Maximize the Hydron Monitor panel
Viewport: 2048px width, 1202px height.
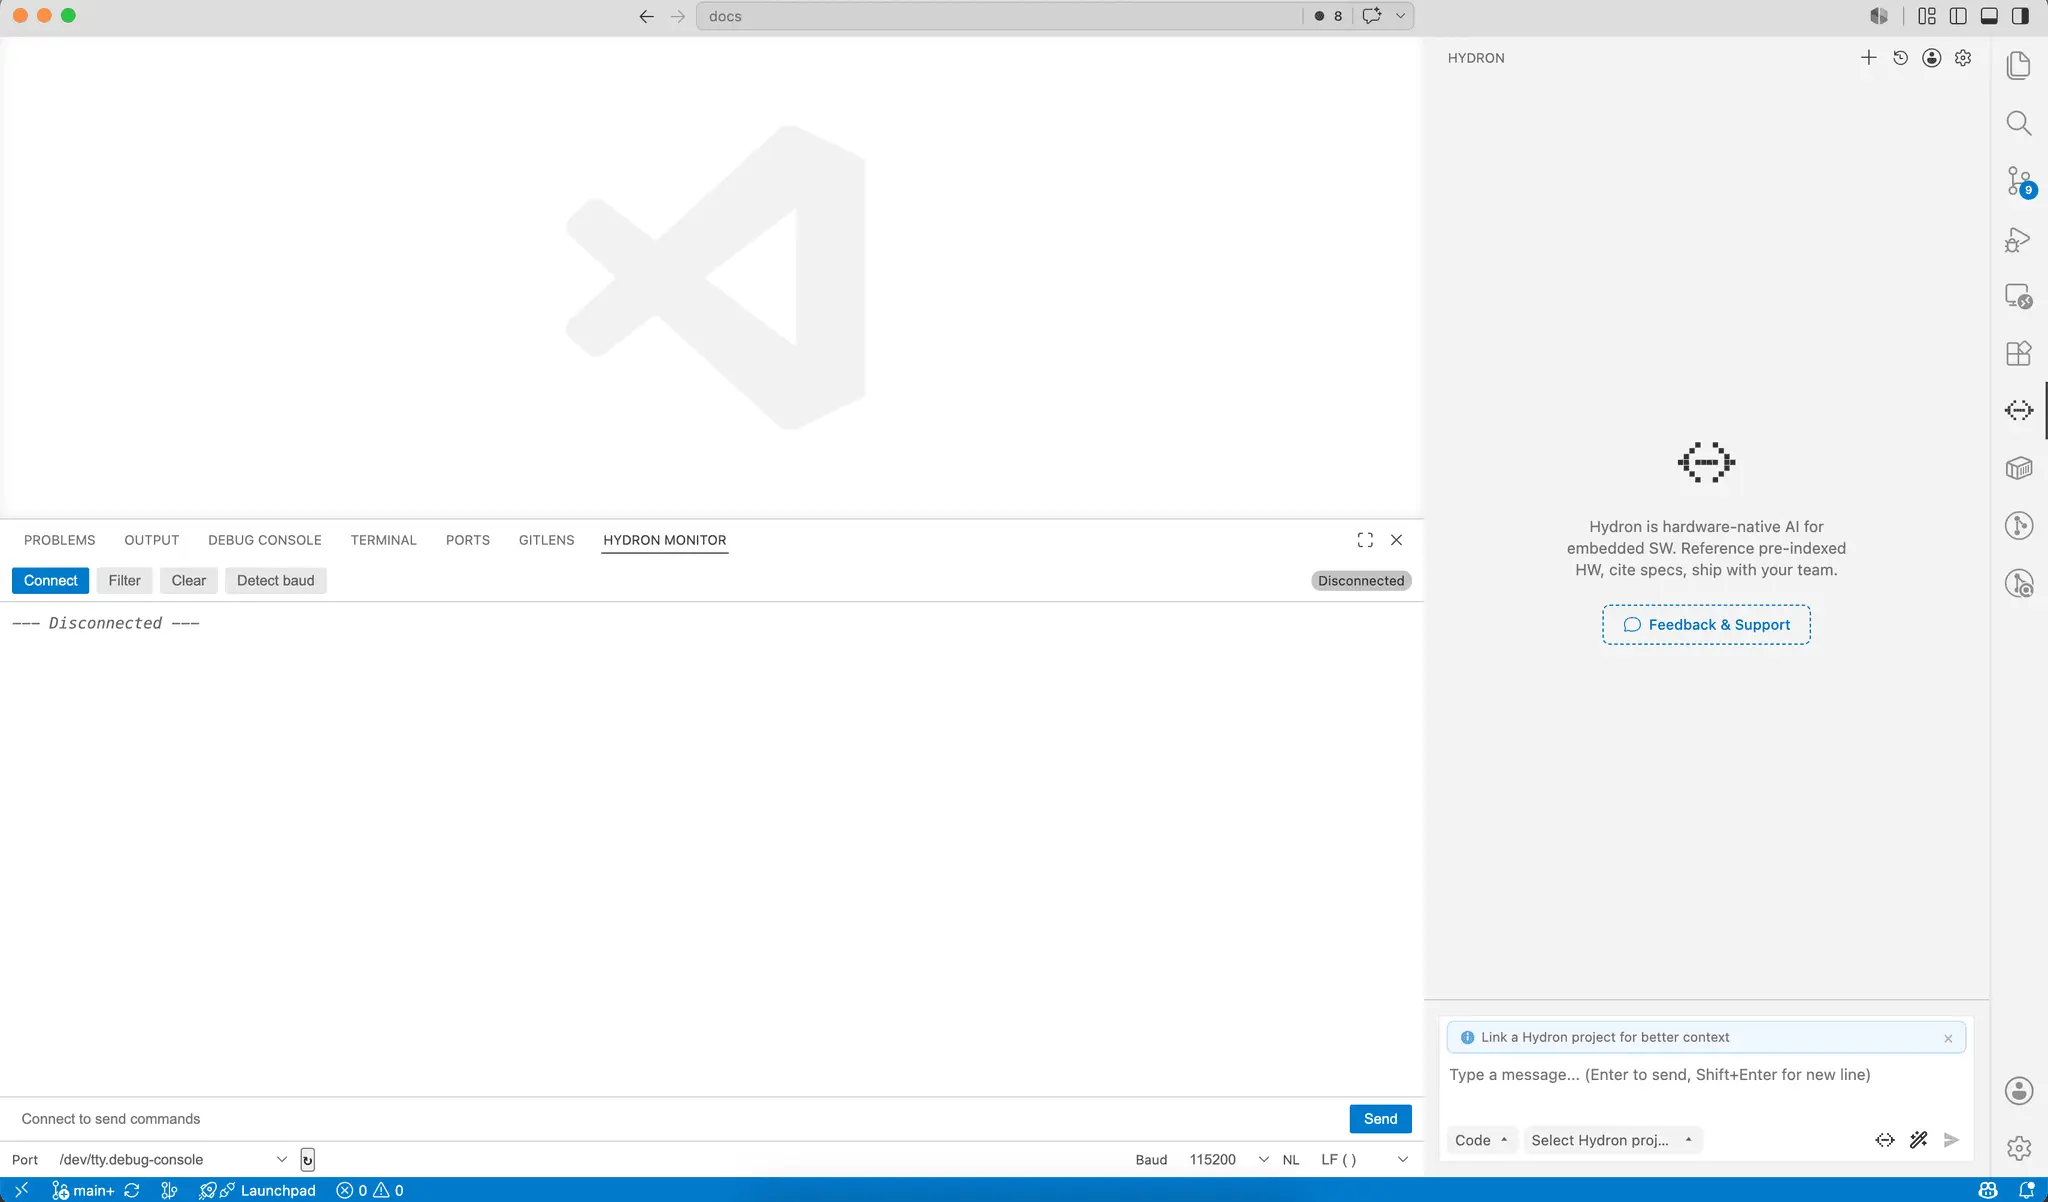click(1365, 540)
